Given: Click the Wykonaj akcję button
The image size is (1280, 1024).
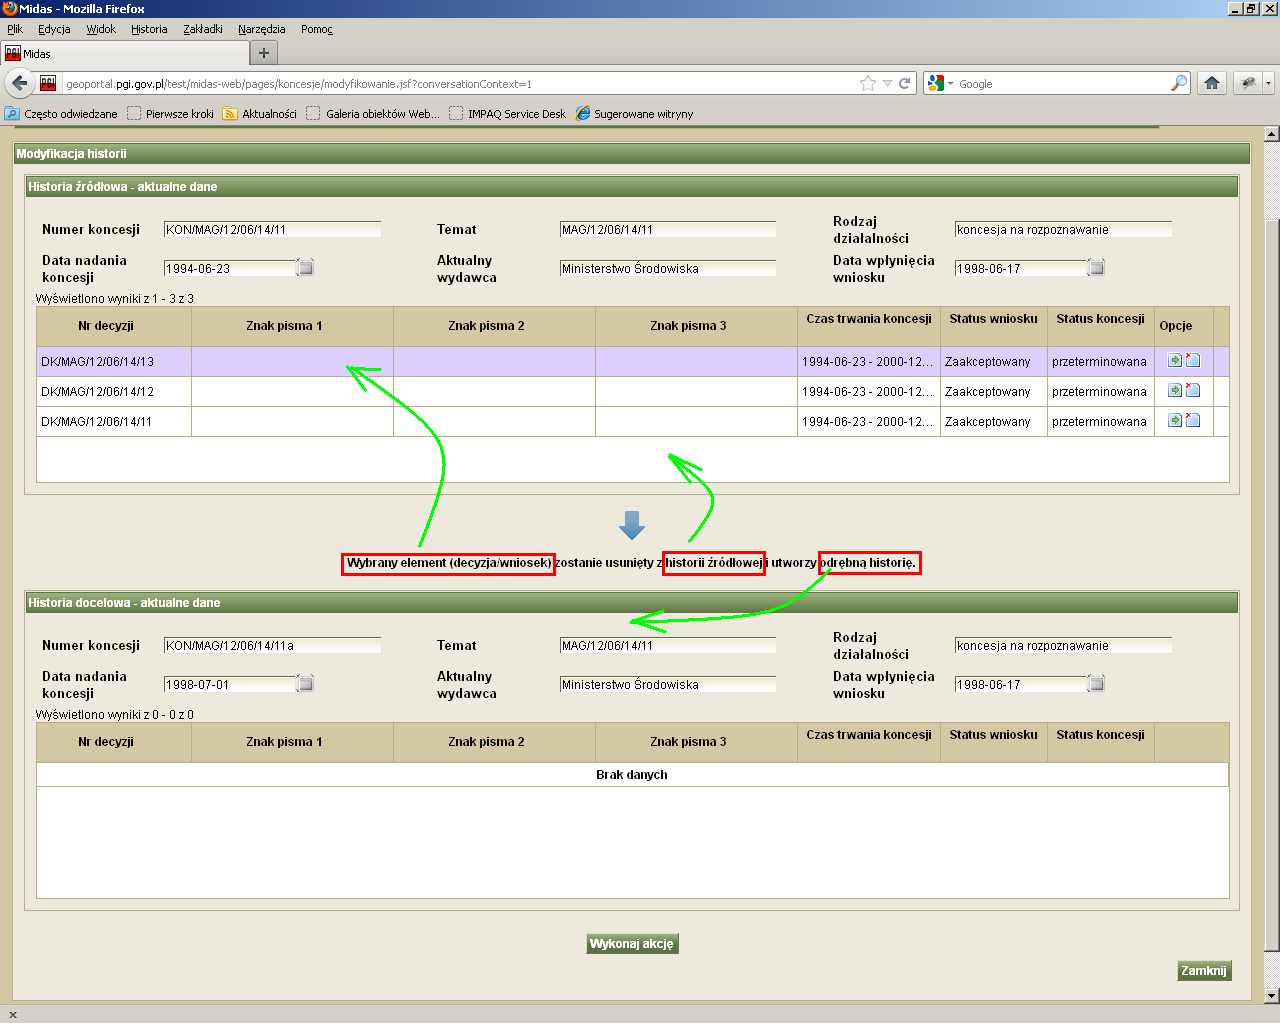Looking at the screenshot, I should coord(632,943).
